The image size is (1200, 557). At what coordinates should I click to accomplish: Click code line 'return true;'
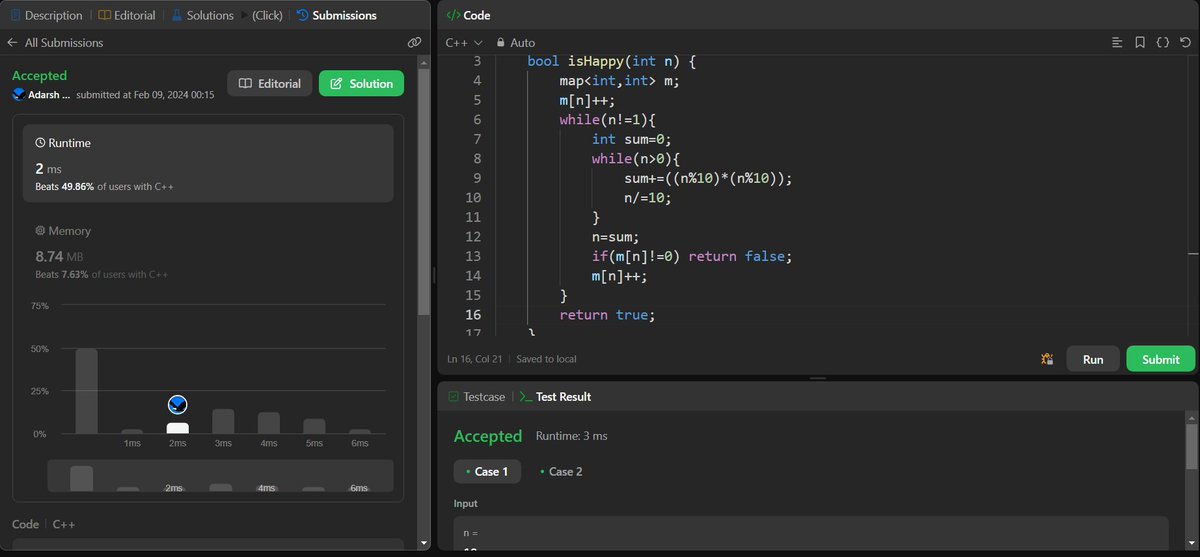(x=607, y=315)
